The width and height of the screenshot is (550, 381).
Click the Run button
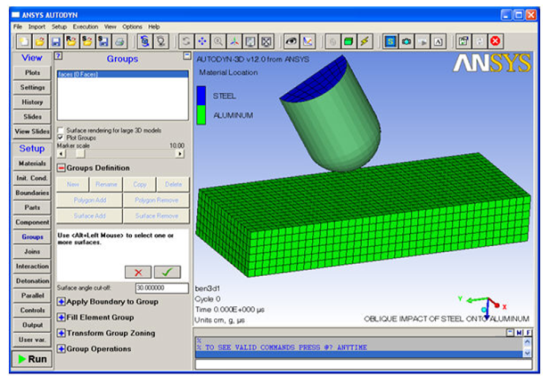[32, 359]
